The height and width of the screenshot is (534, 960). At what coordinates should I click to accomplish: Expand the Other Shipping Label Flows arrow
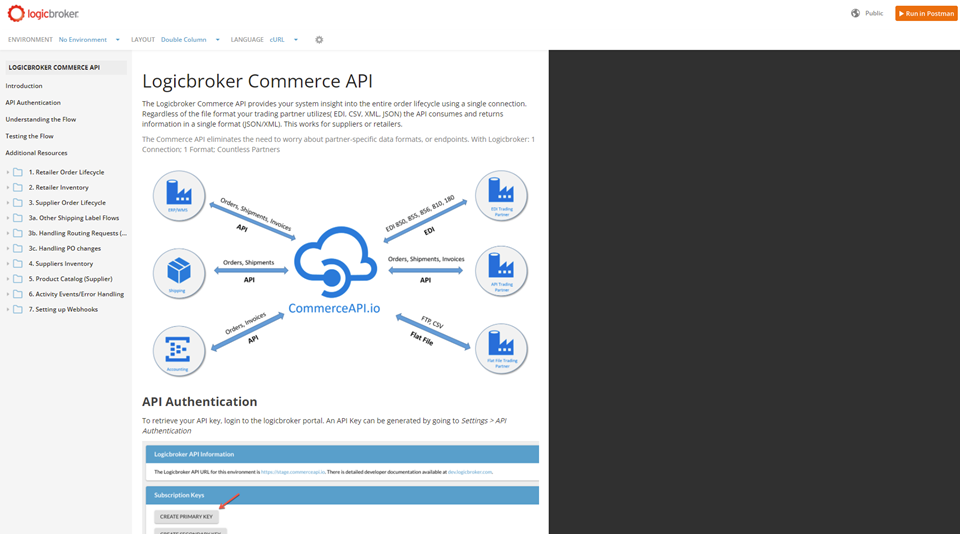click(8, 218)
